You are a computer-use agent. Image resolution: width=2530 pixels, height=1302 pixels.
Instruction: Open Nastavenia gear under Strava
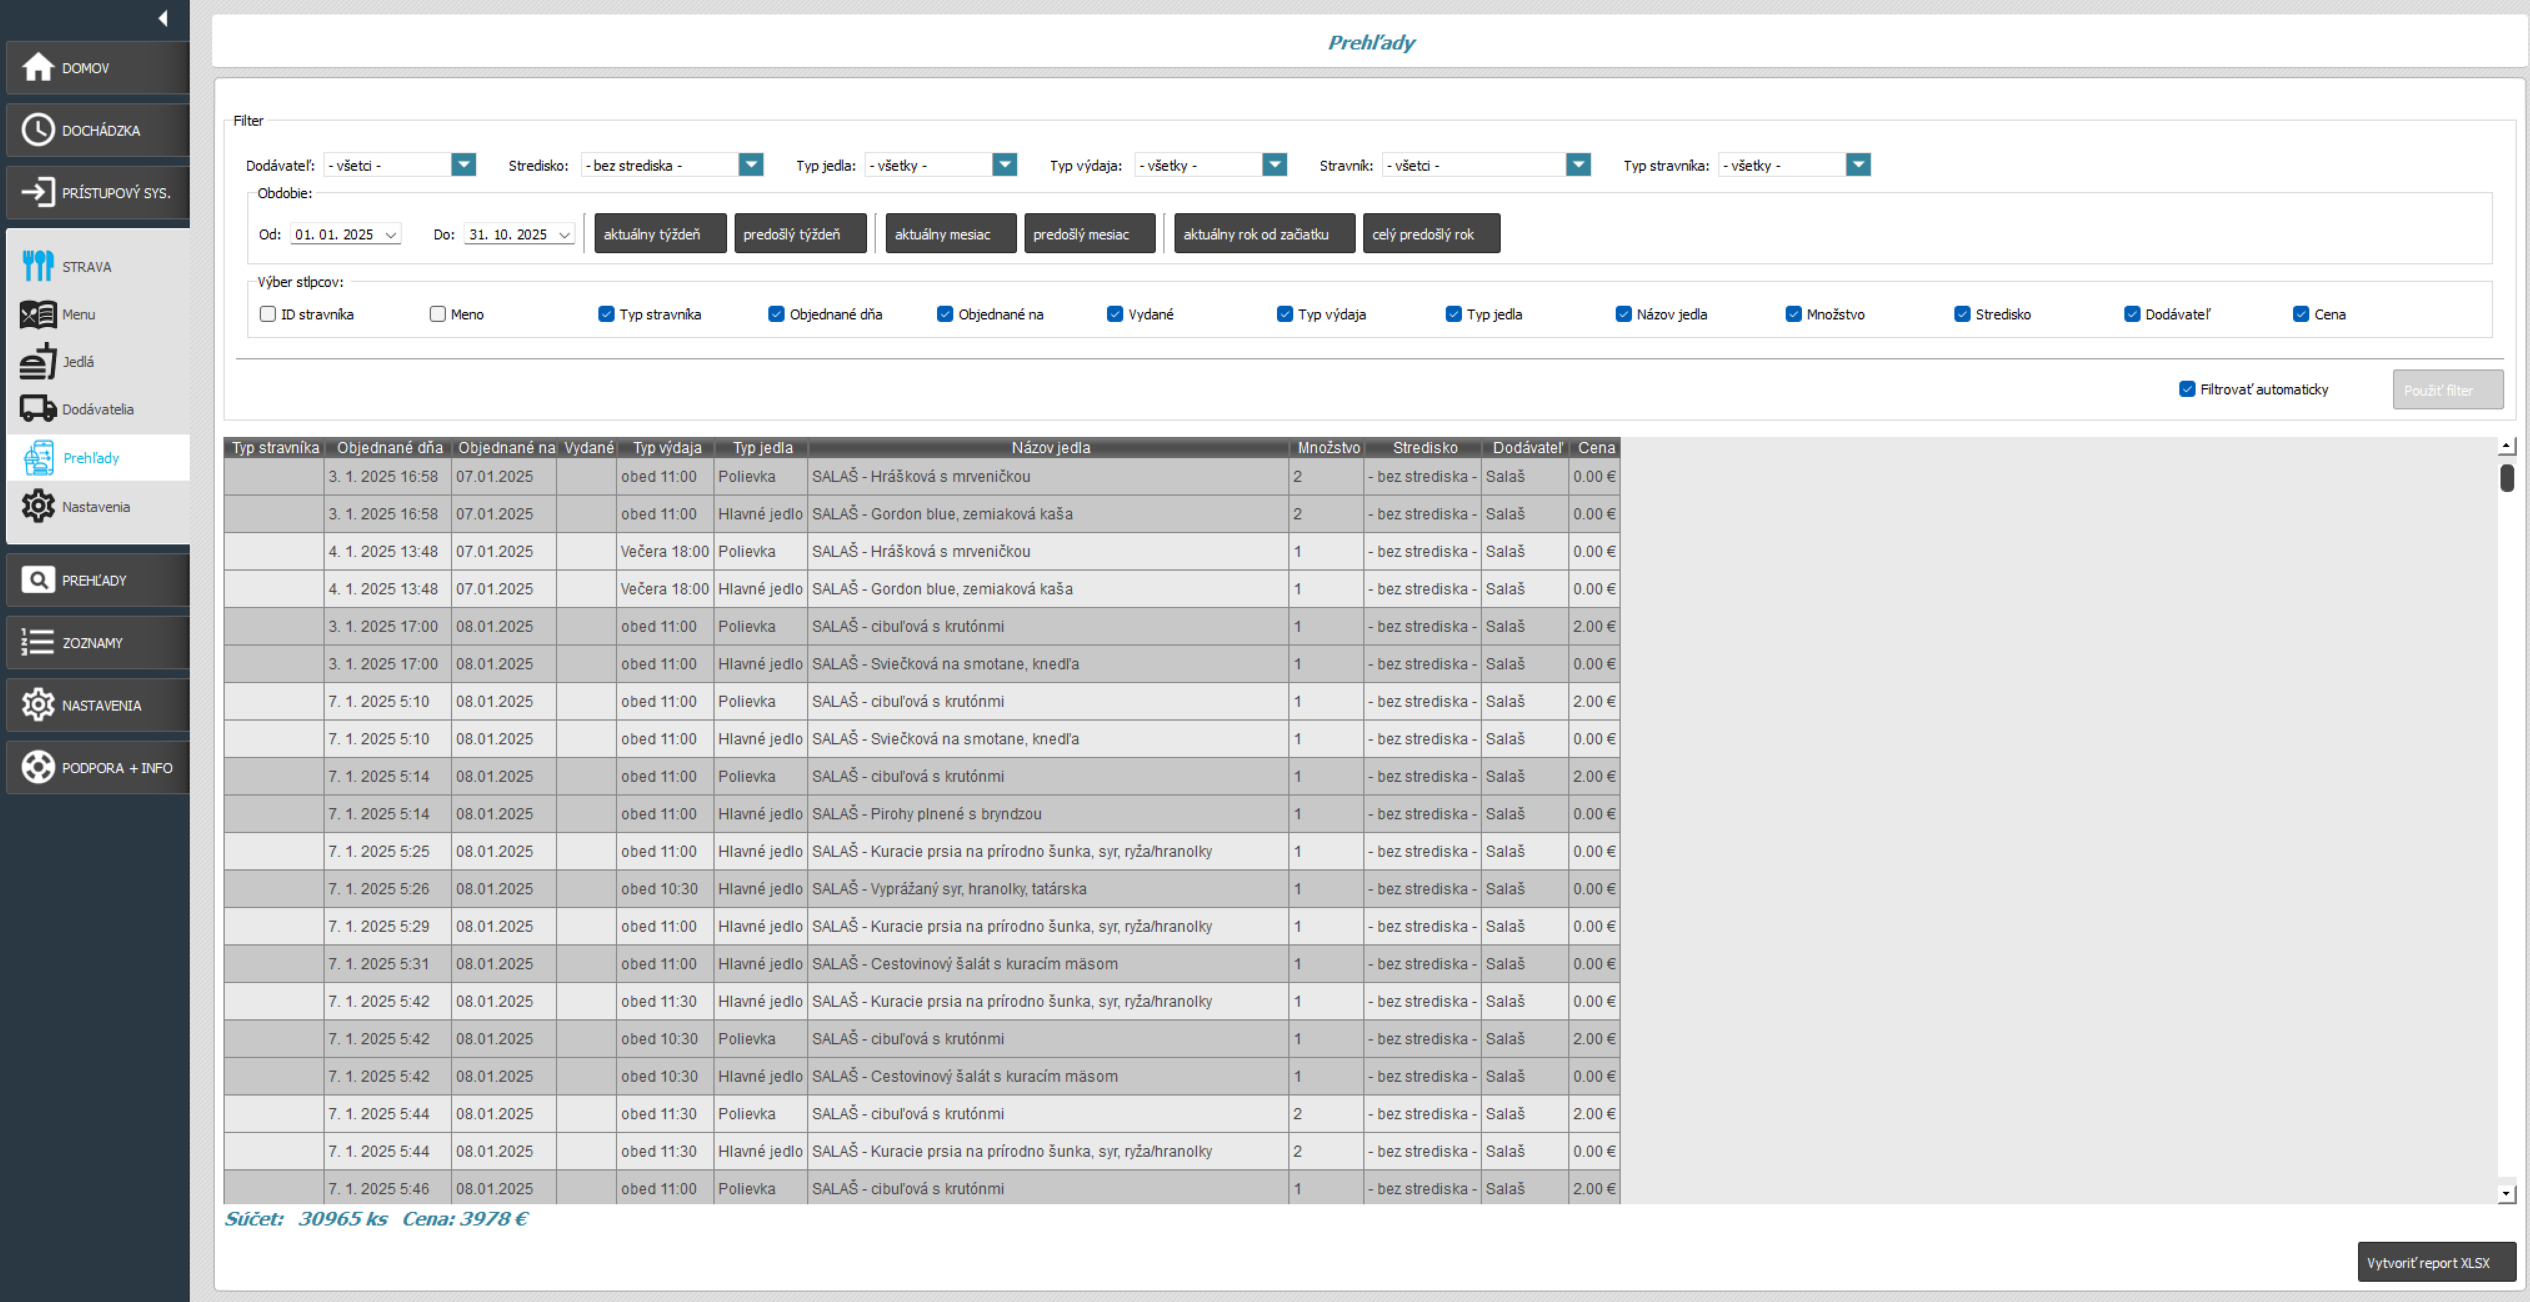pyautogui.click(x=38, y=506)
